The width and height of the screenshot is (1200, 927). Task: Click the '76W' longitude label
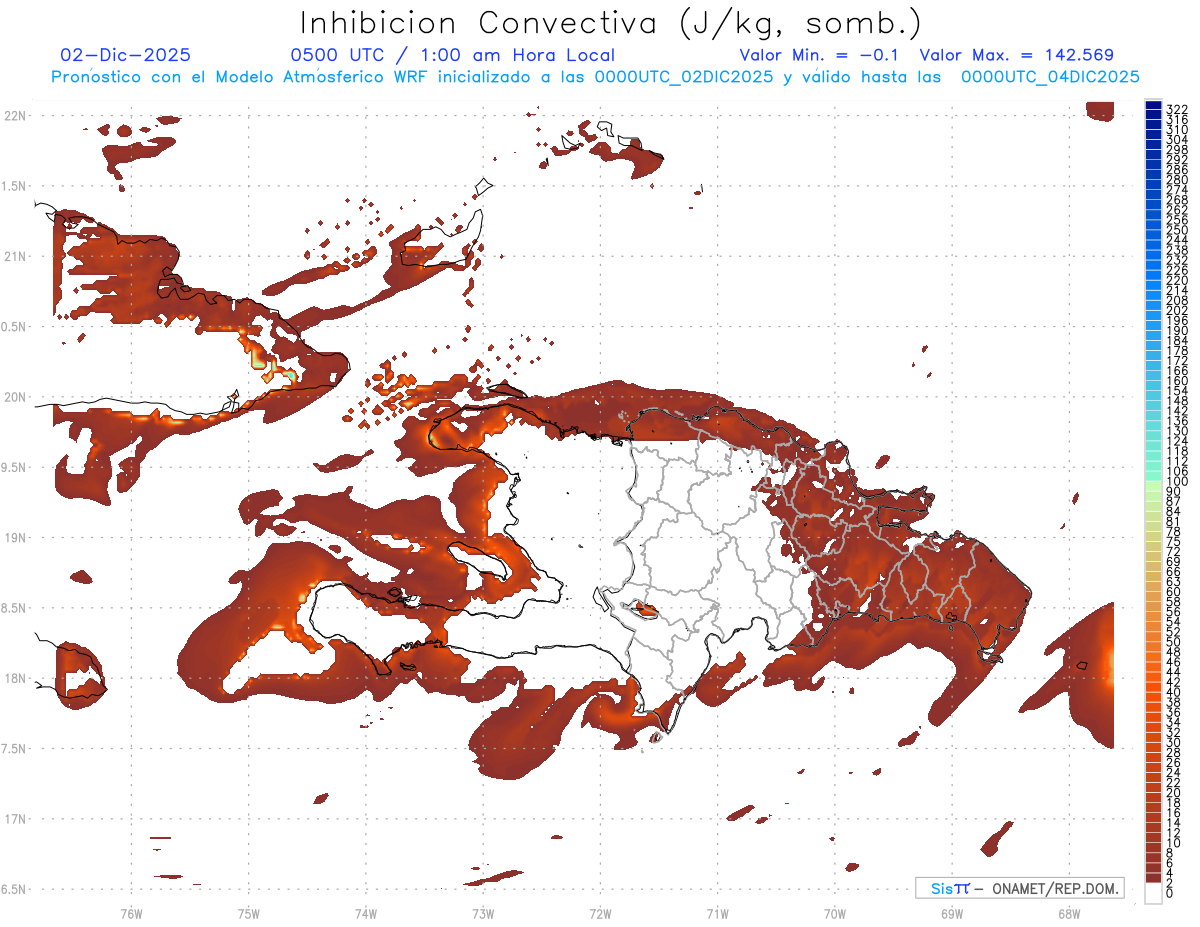131,914
